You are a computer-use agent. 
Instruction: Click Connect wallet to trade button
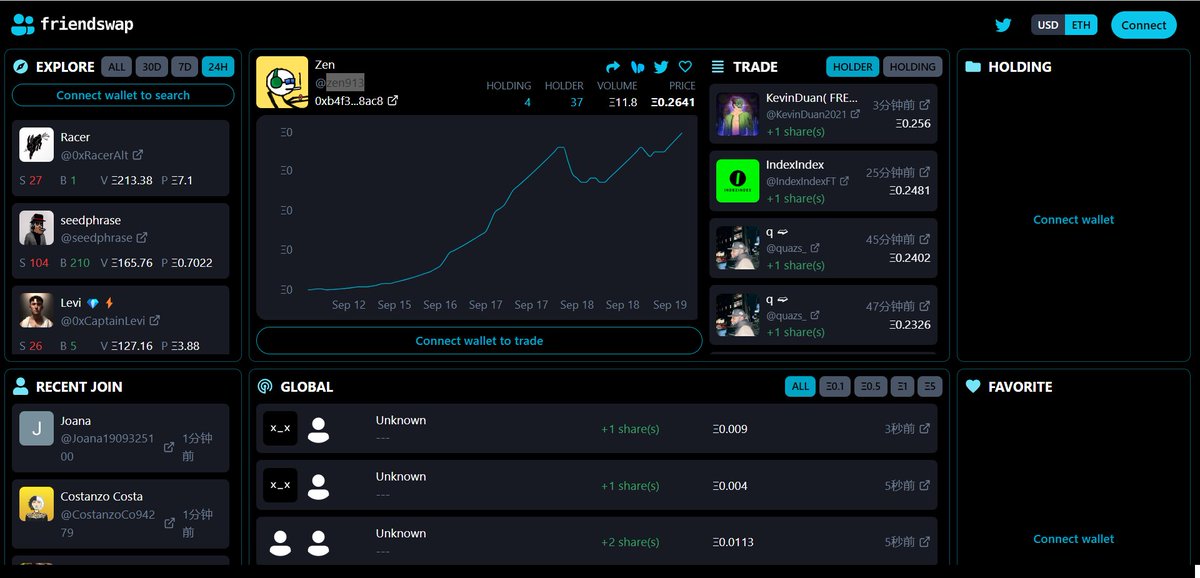(479, 341)
